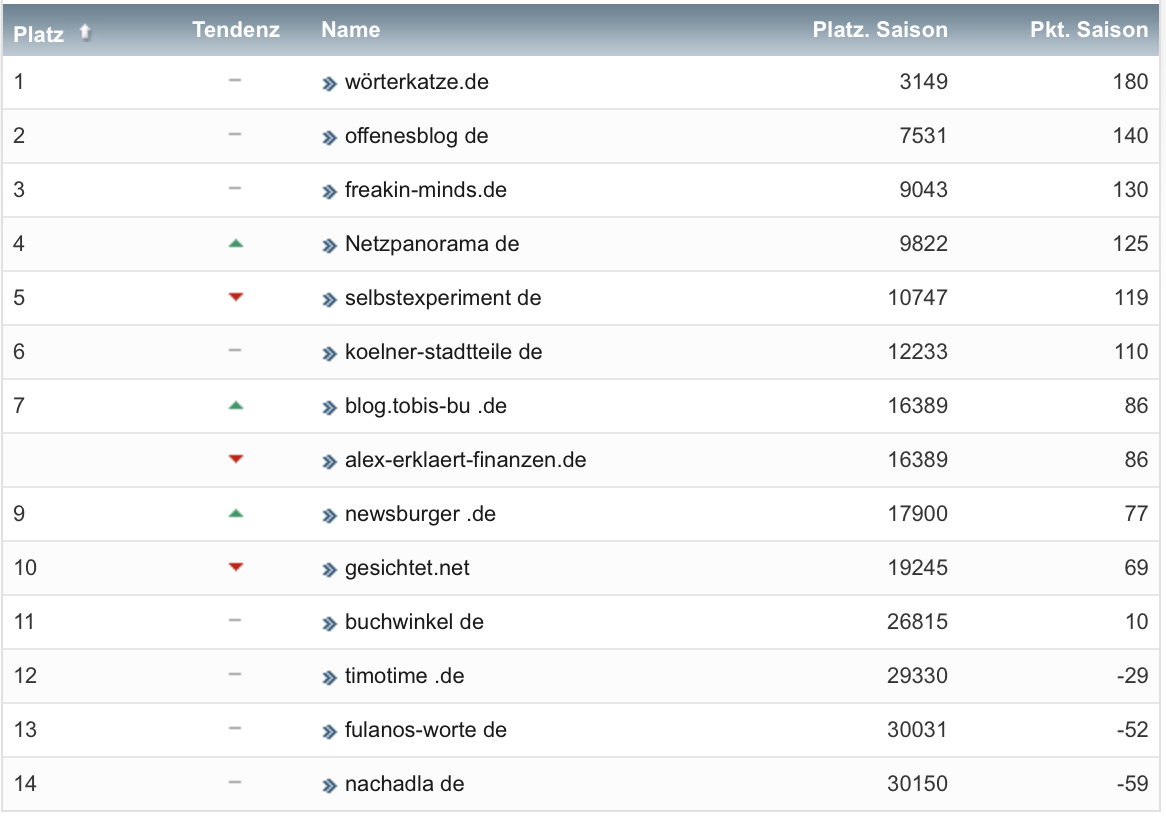Click the arrow icon before newsburger .de

point(329,516)
